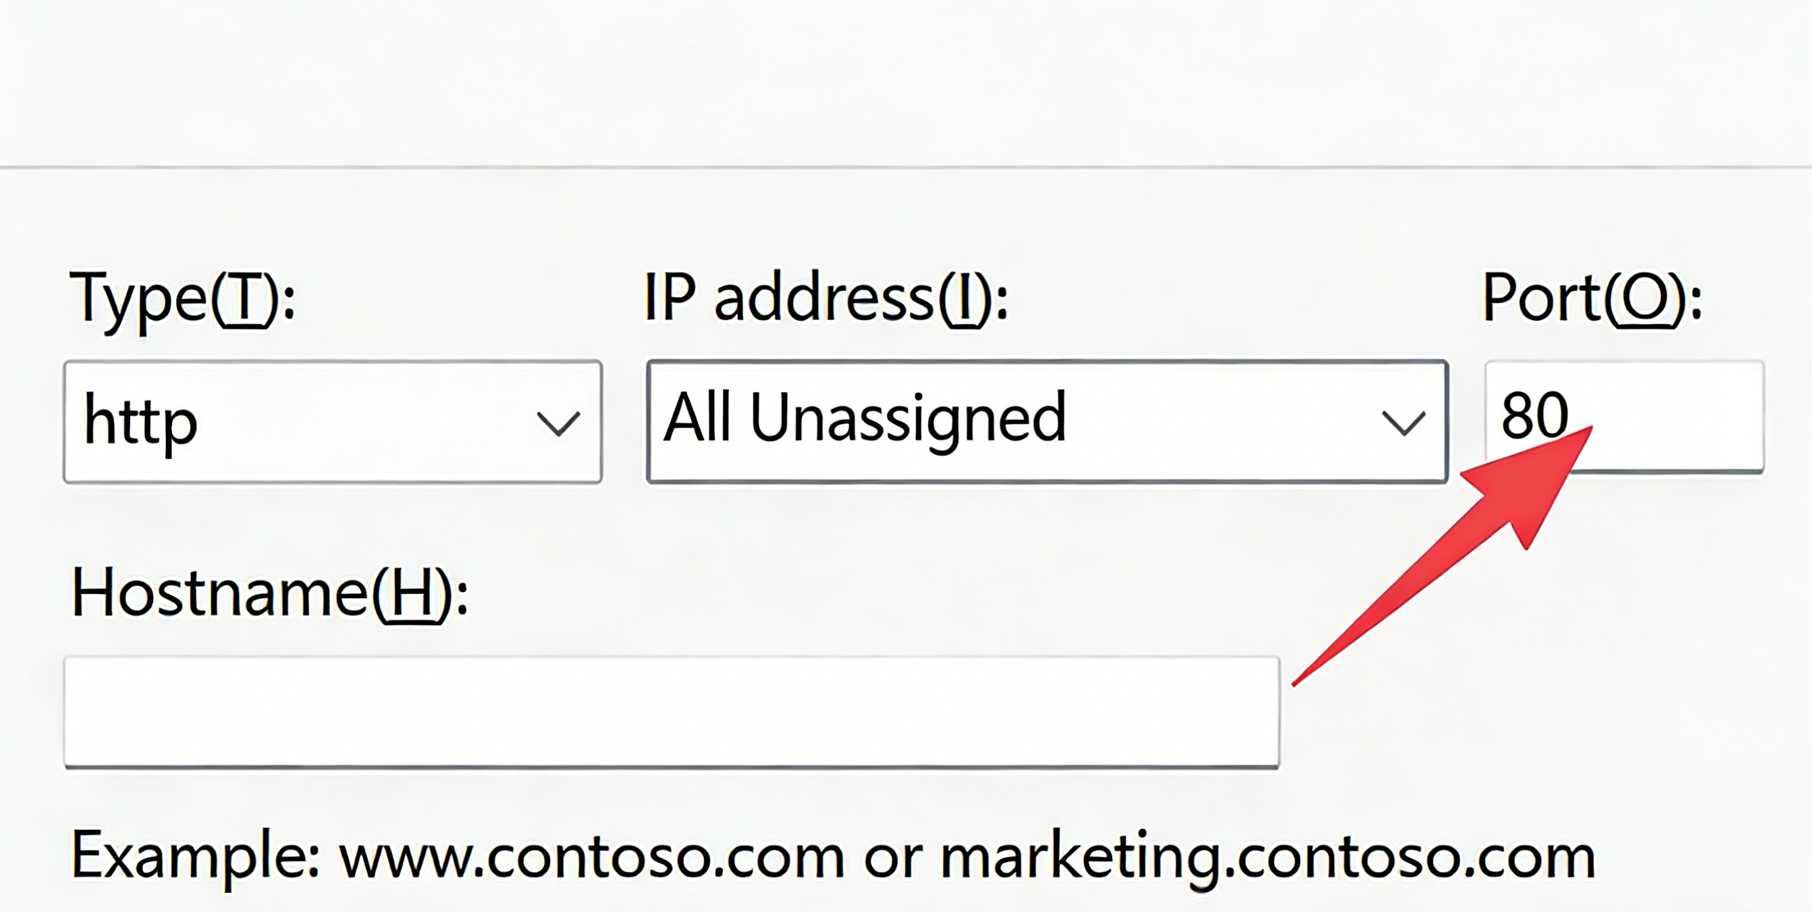Click the Type(T) label

[183, 298]
